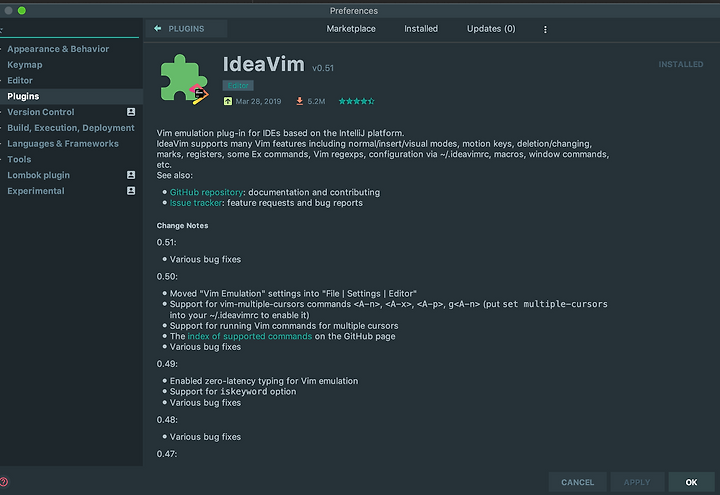Screen dimensions: 720x495
Task: Open the index of supported commands link
Action: [250, 336]
